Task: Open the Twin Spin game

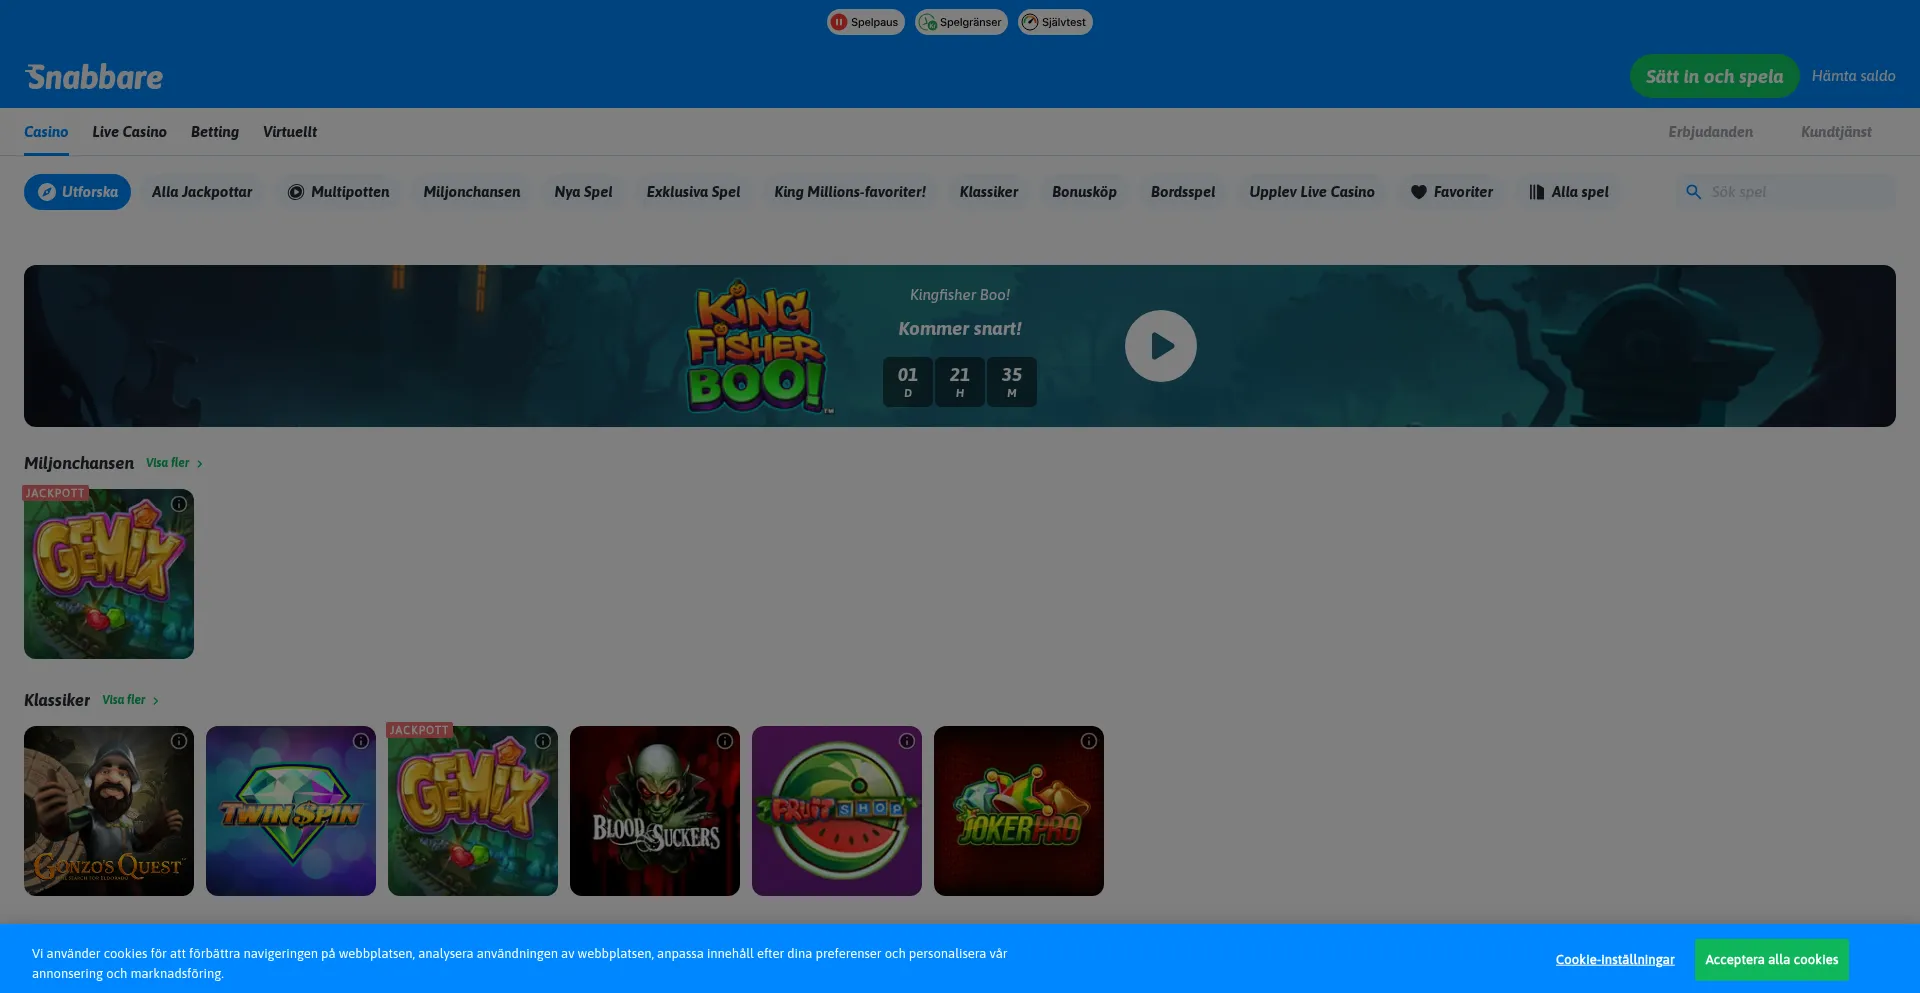Action: pos(291,811)
